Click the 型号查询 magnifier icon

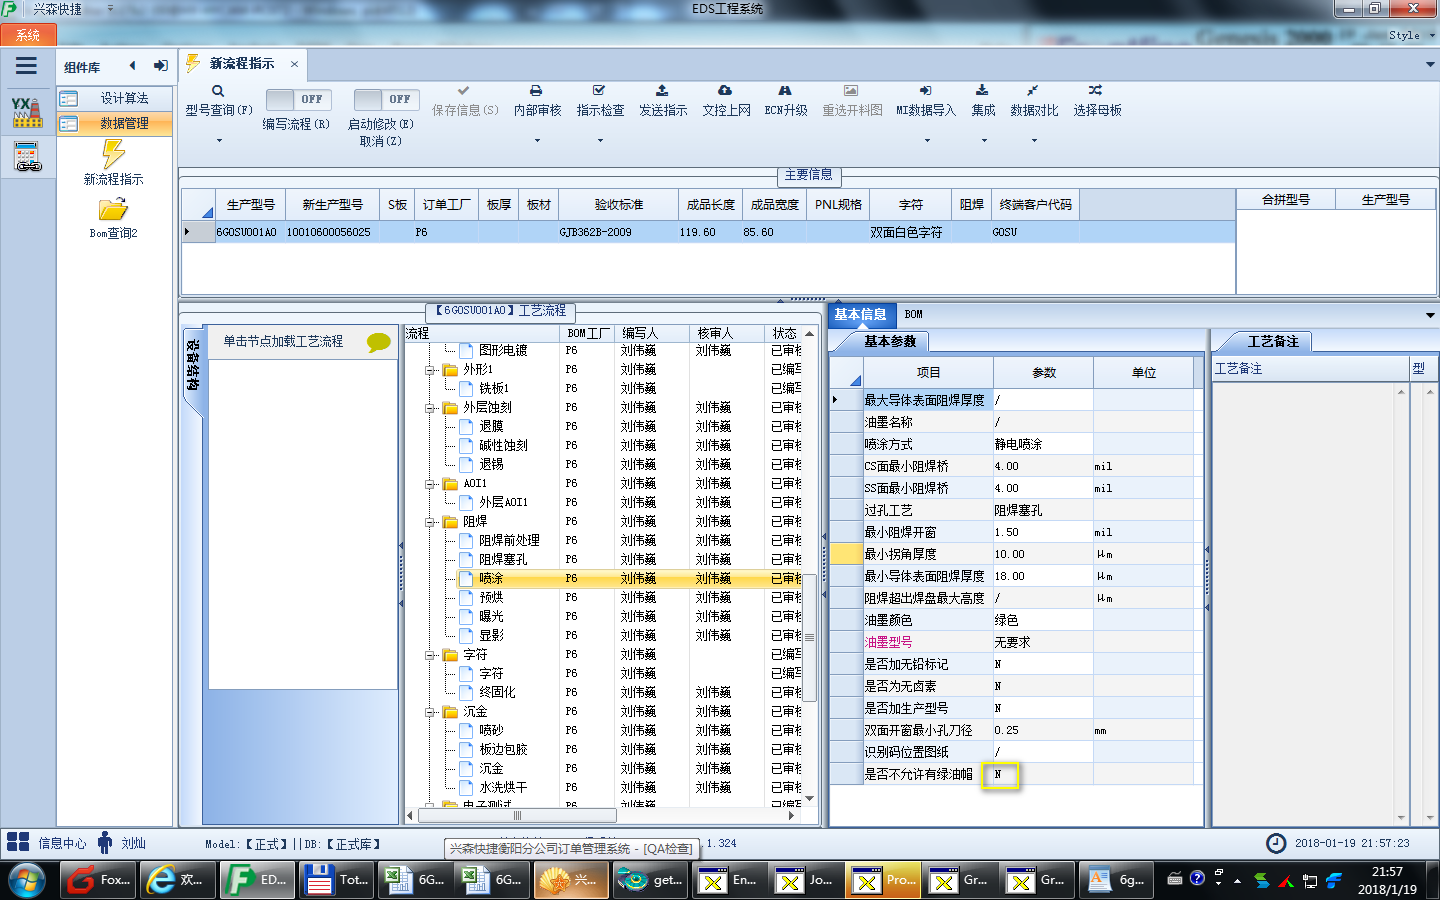(x=218, y=91)
